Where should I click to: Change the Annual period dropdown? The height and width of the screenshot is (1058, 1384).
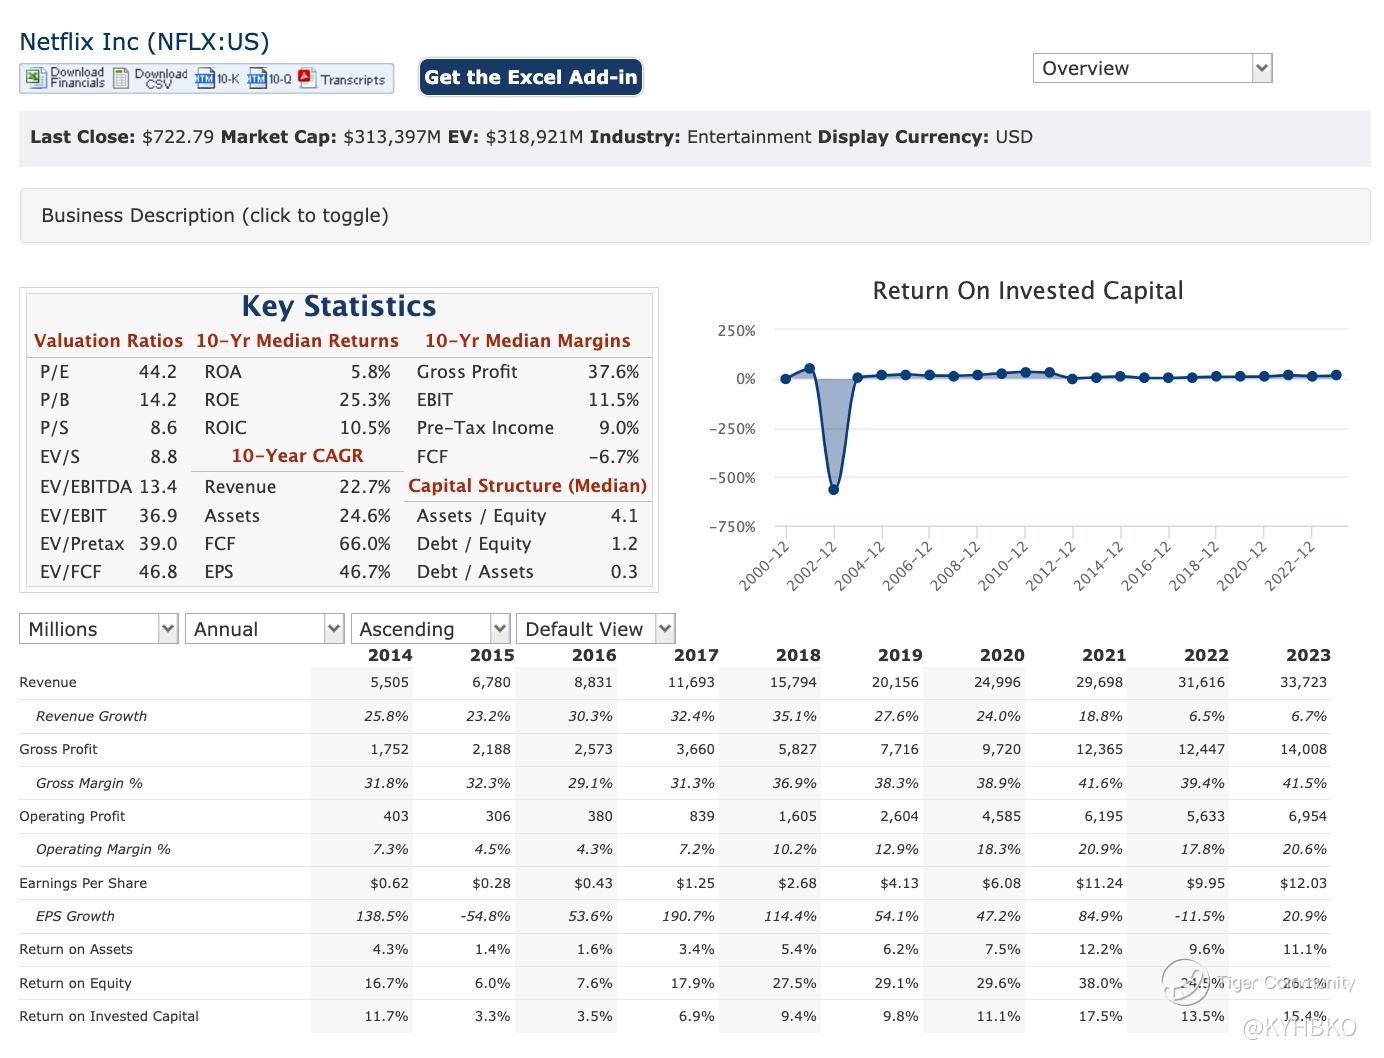[x=264, y=629]
